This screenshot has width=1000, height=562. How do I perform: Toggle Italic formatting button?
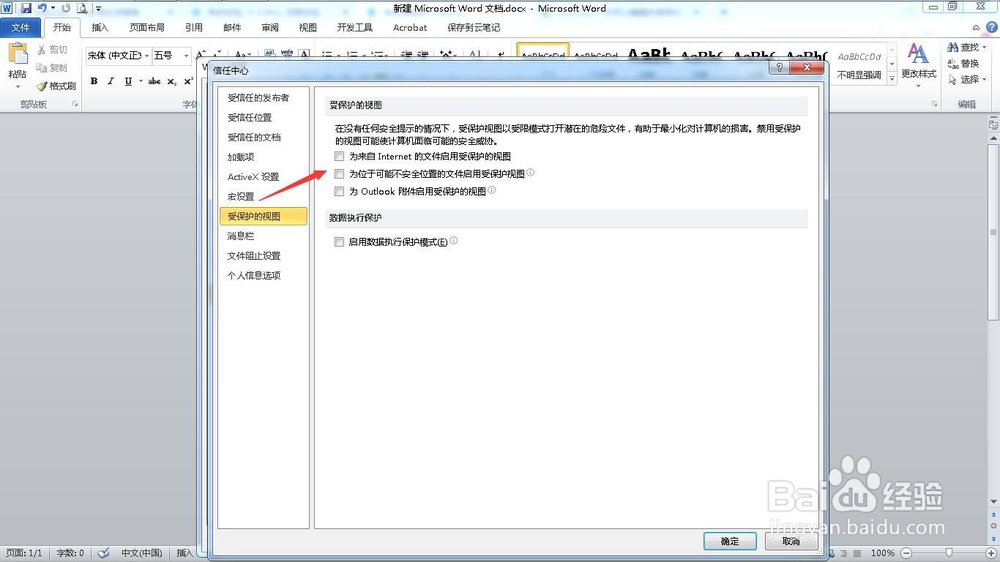pos(111,81)
